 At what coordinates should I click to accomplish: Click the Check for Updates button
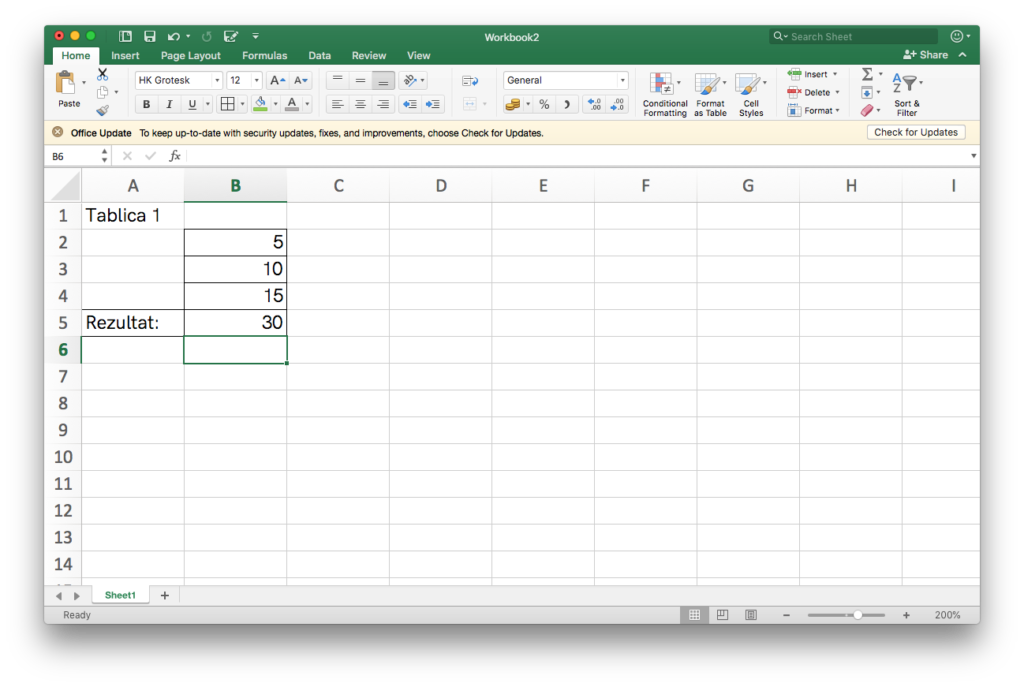coord(915,132)
